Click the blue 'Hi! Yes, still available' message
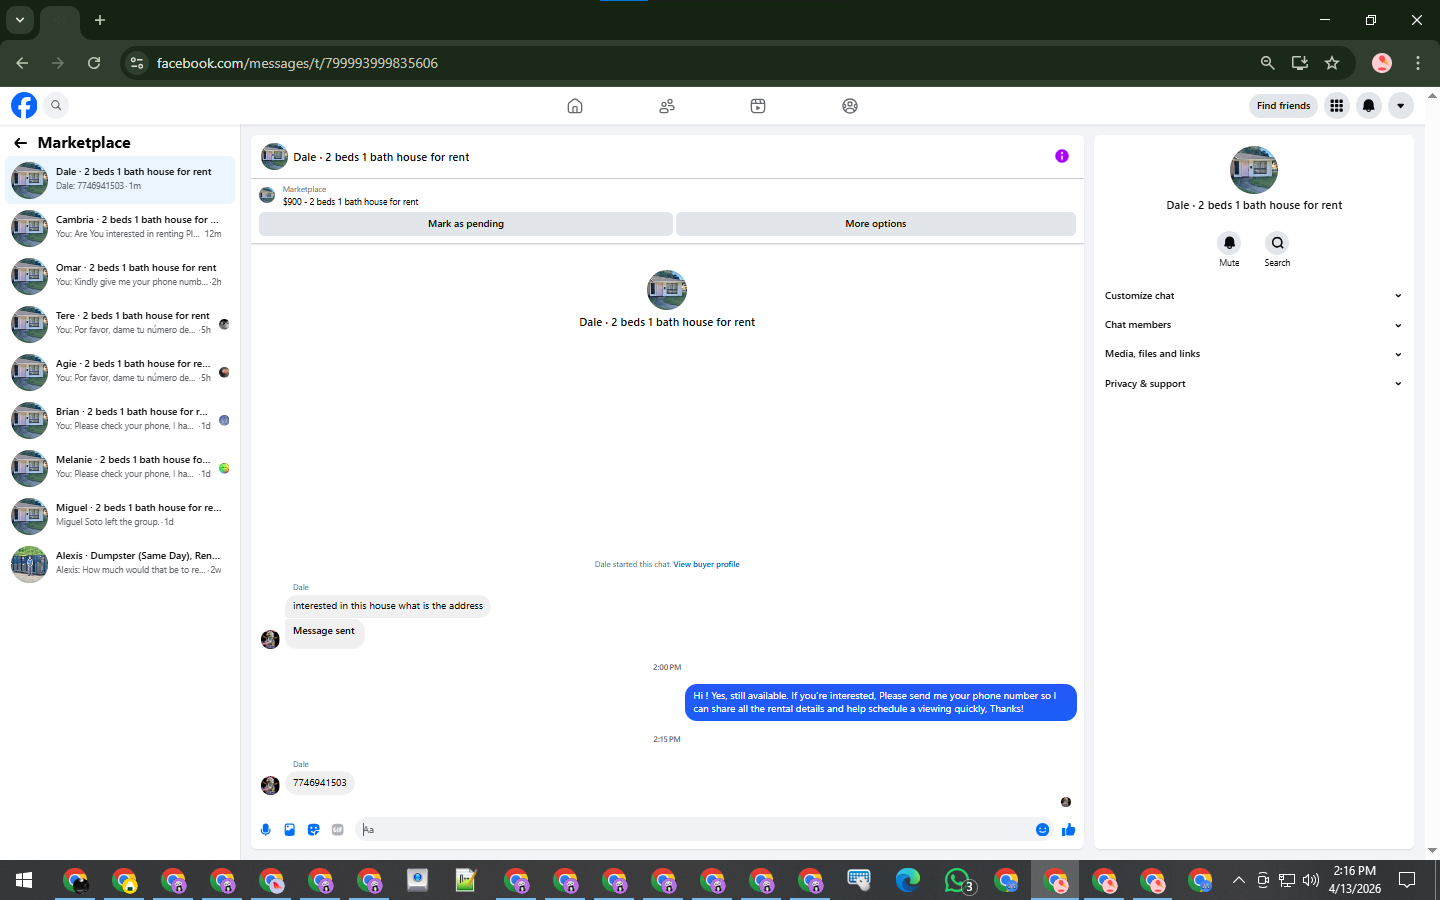The width and height of the screenshot is (1440, 900). click(881, 702)
